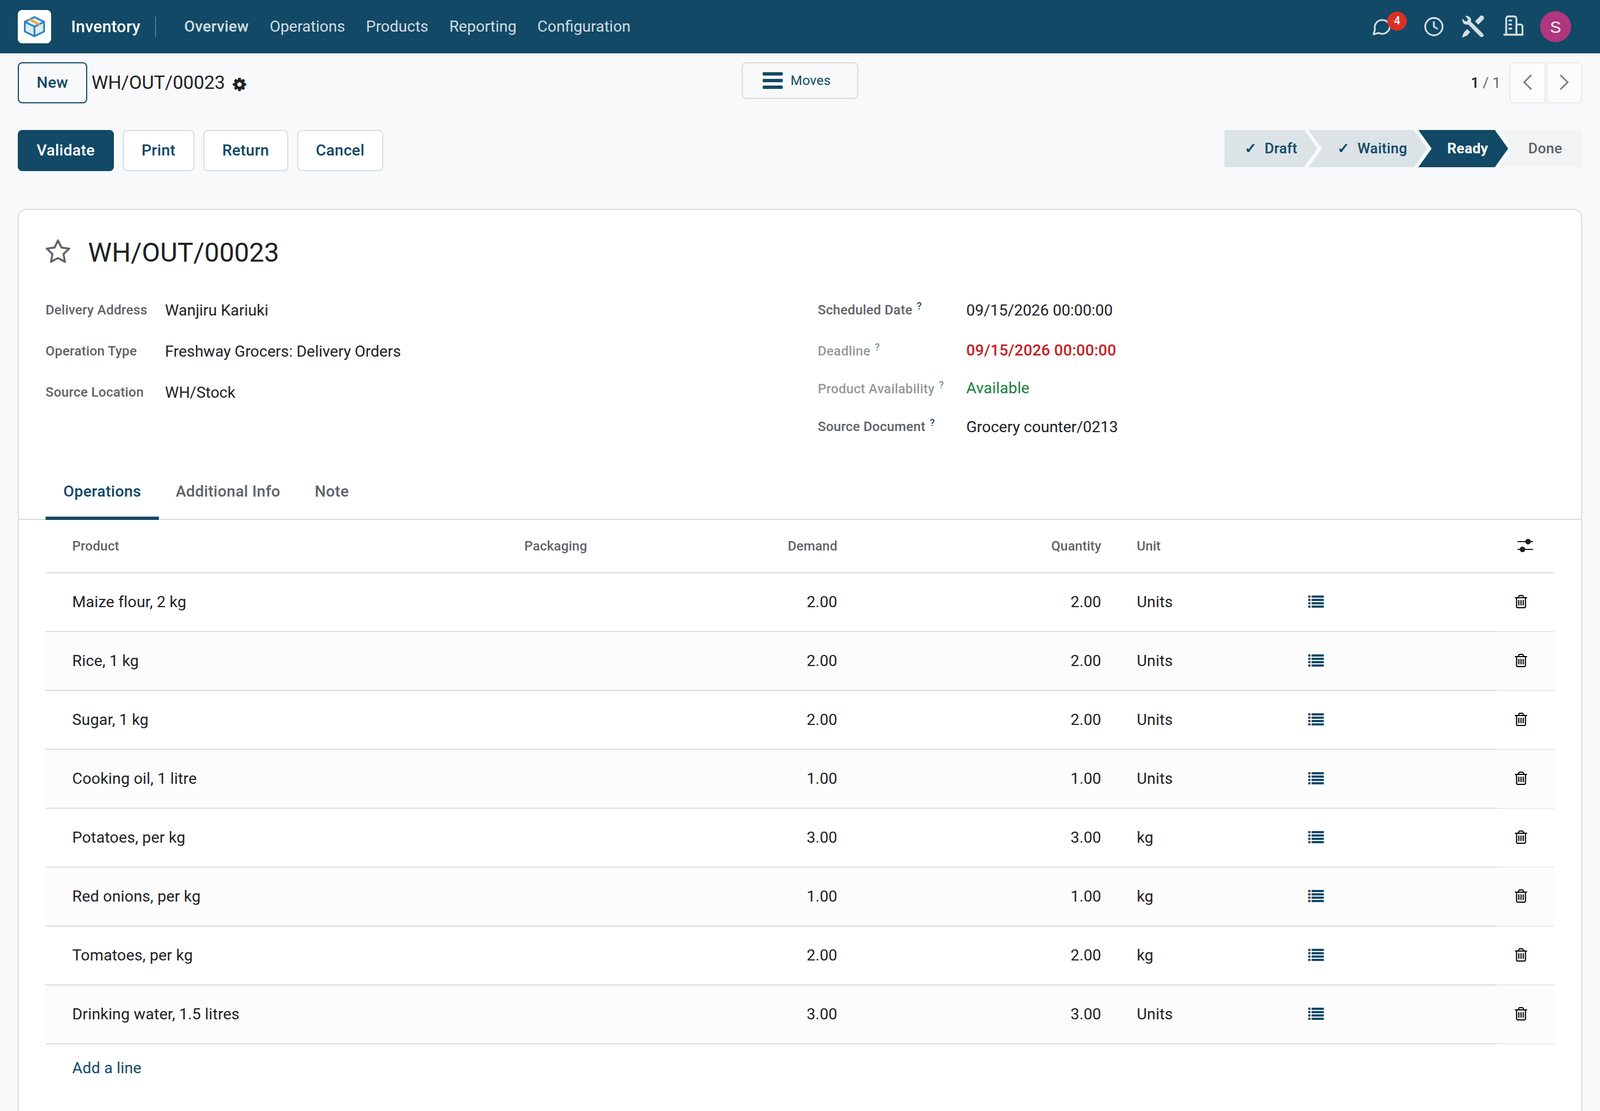Open the Inventory app home icon
The width and height of the screenshot is (1600, 1111).
(34, 26)
